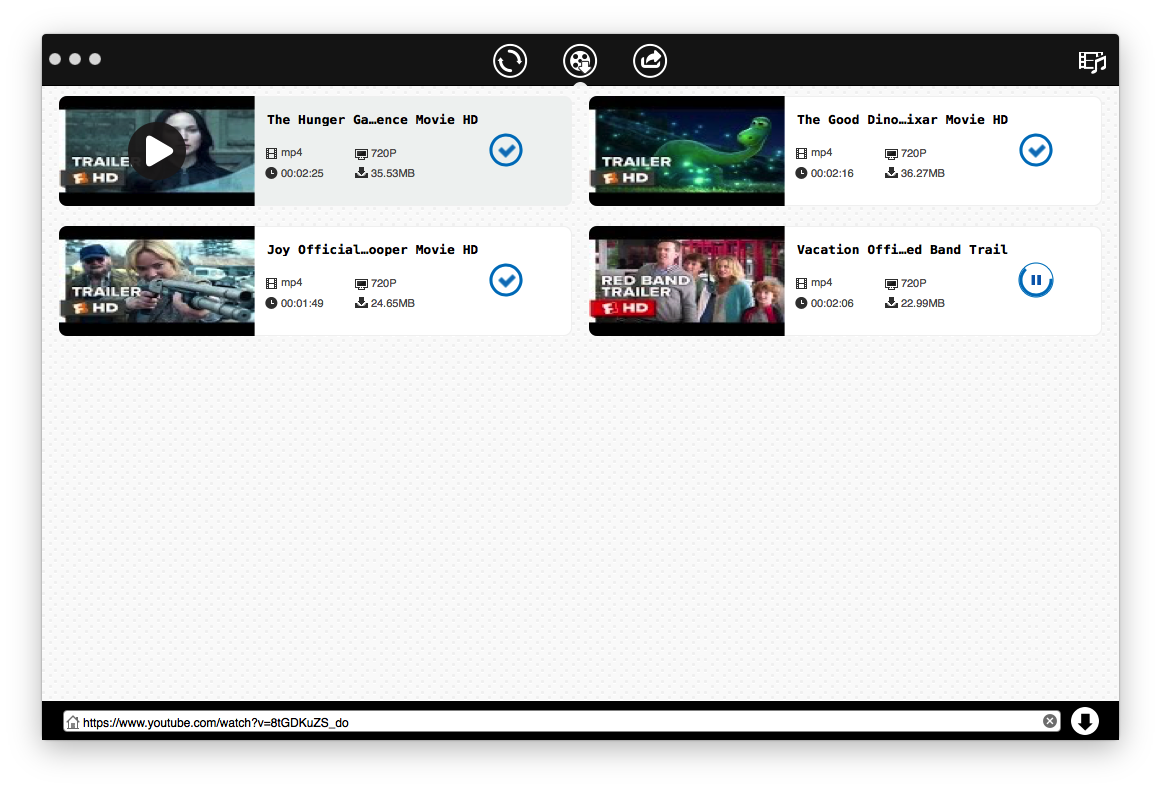Click the 35.53MB file size text
Screen dimensions: 1161x790
click(x=392, y=173)
